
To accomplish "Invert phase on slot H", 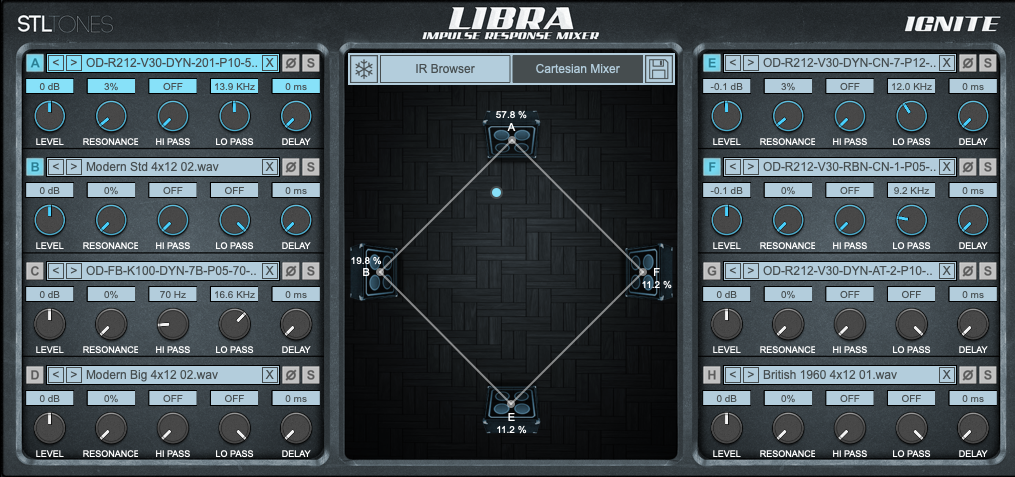I will coord(967,375).
